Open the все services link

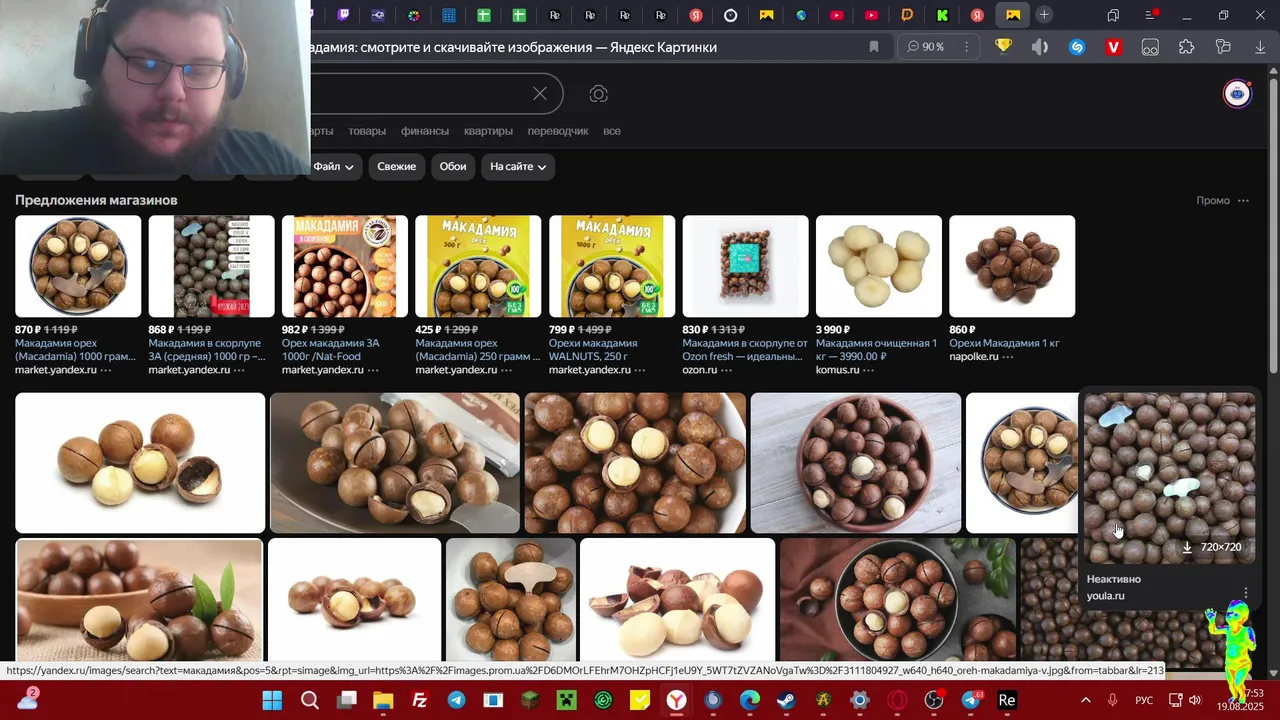click(612, 131)
